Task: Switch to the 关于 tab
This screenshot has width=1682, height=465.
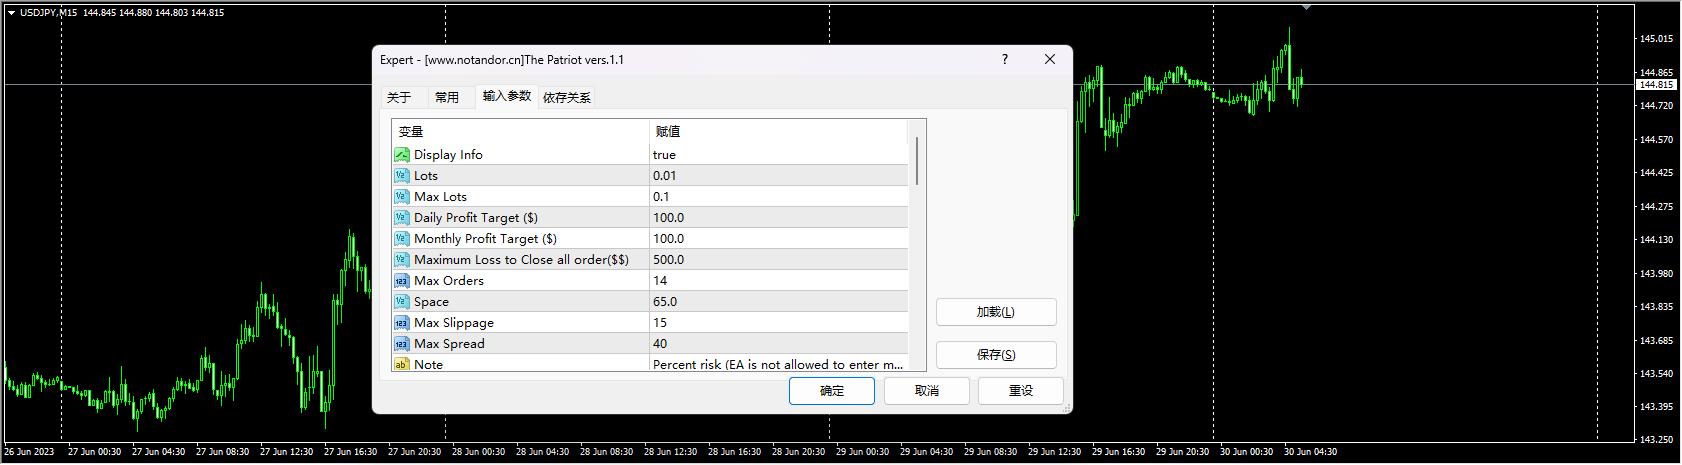Action: (x=399, y=98)
